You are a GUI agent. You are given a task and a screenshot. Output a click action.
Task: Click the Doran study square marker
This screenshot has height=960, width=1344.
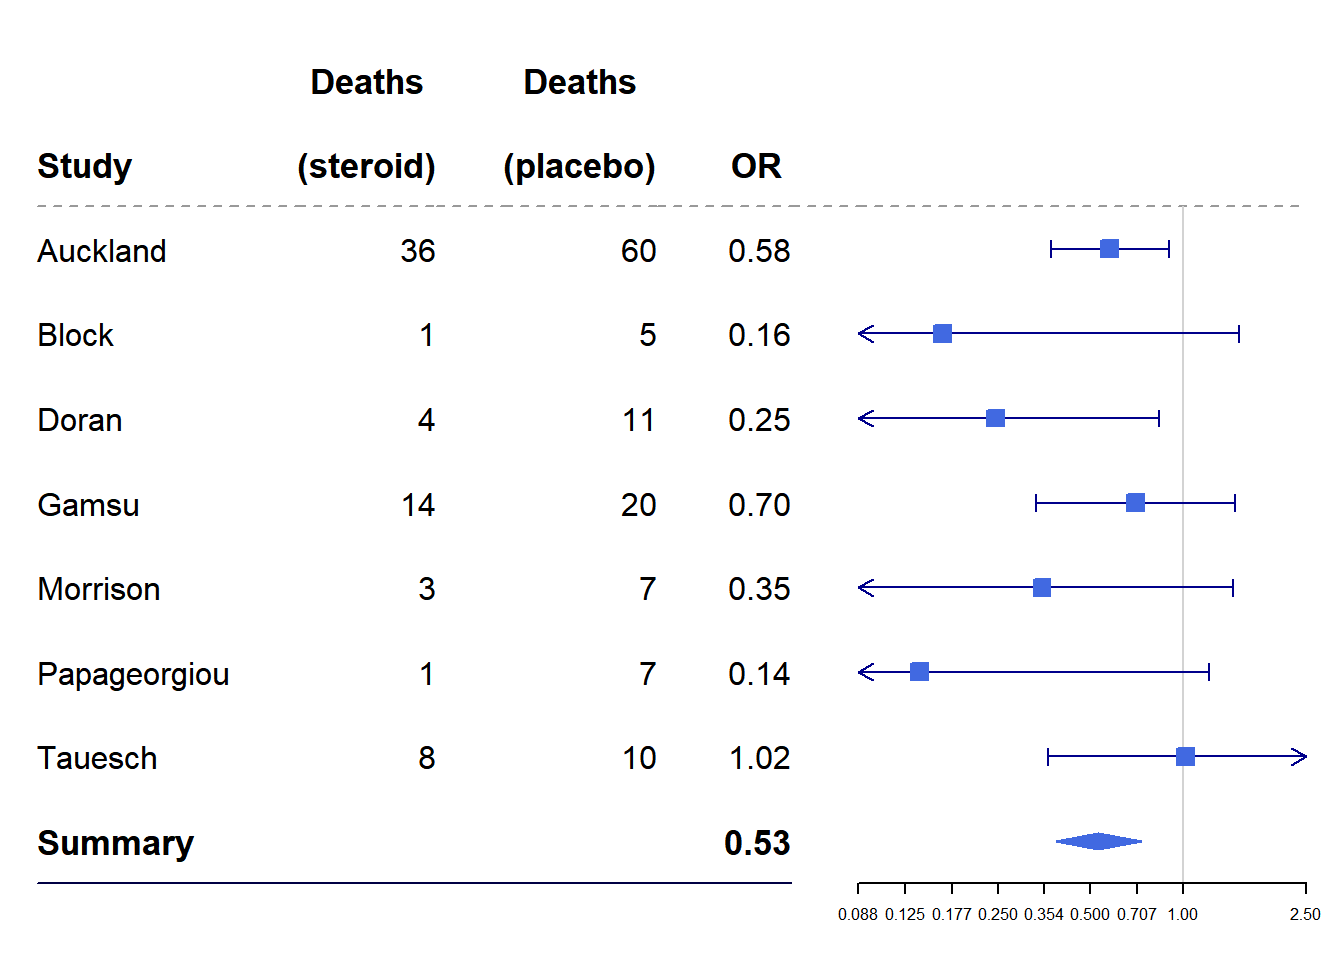pos(995,418)
